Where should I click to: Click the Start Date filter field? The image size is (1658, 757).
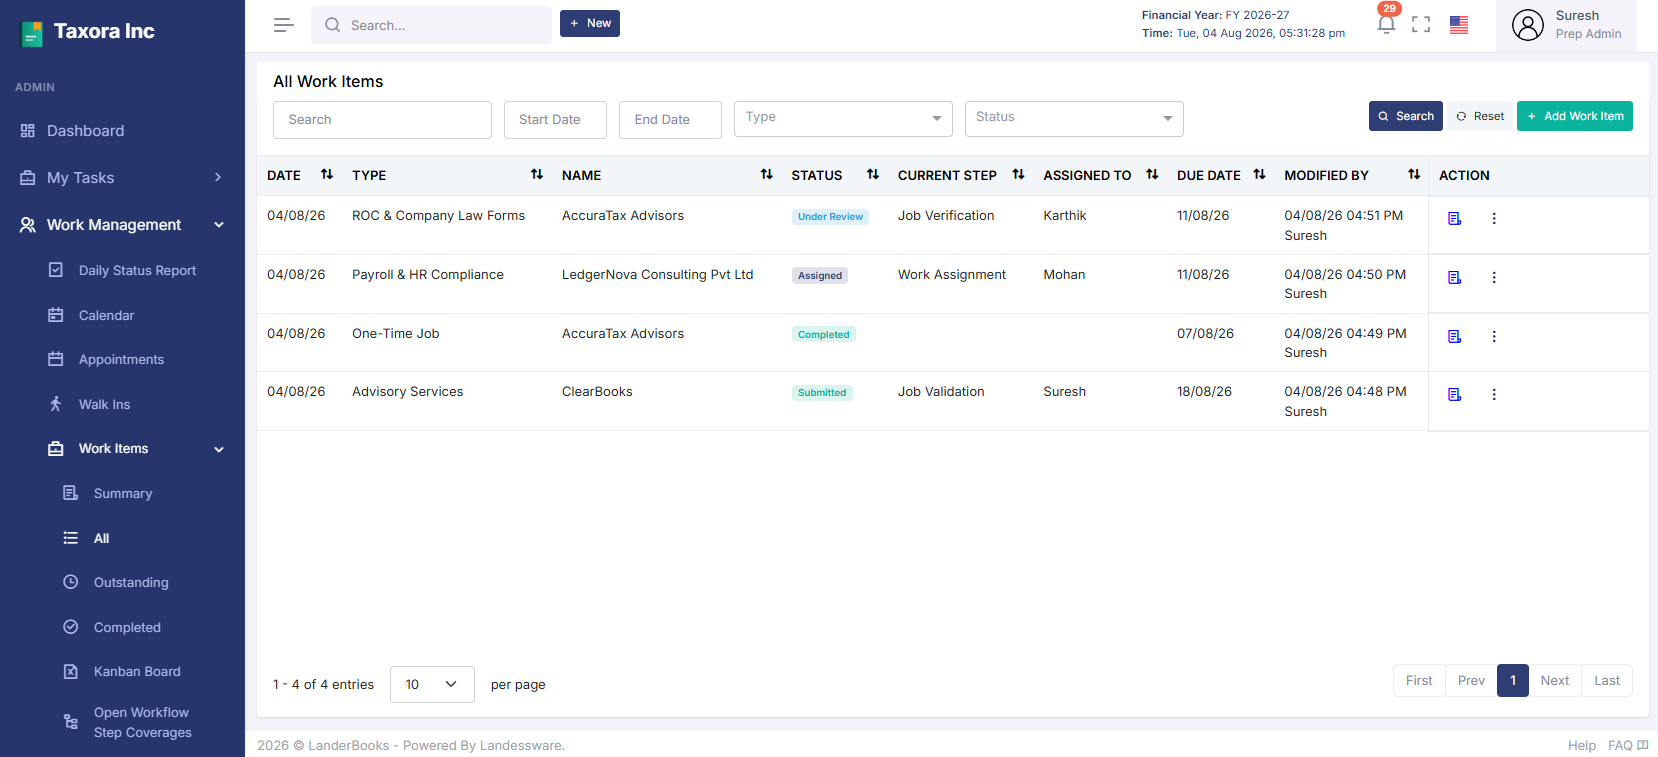pos(555,120)
